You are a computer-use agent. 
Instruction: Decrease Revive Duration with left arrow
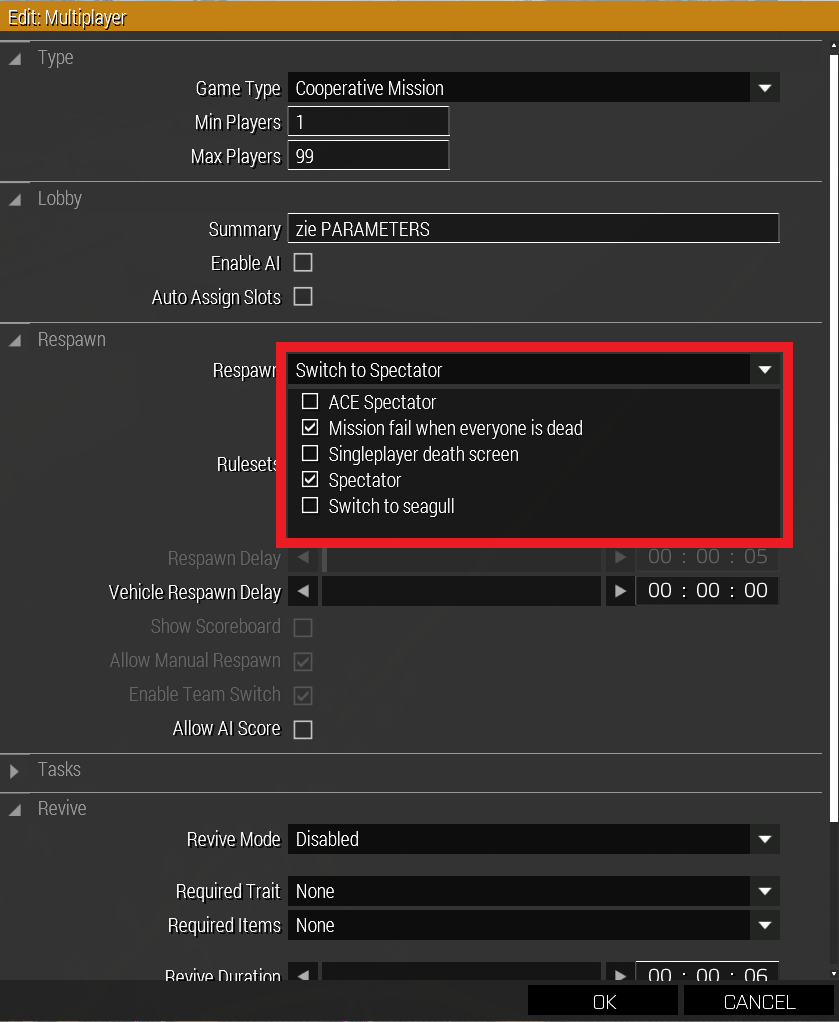click(303, 972)
